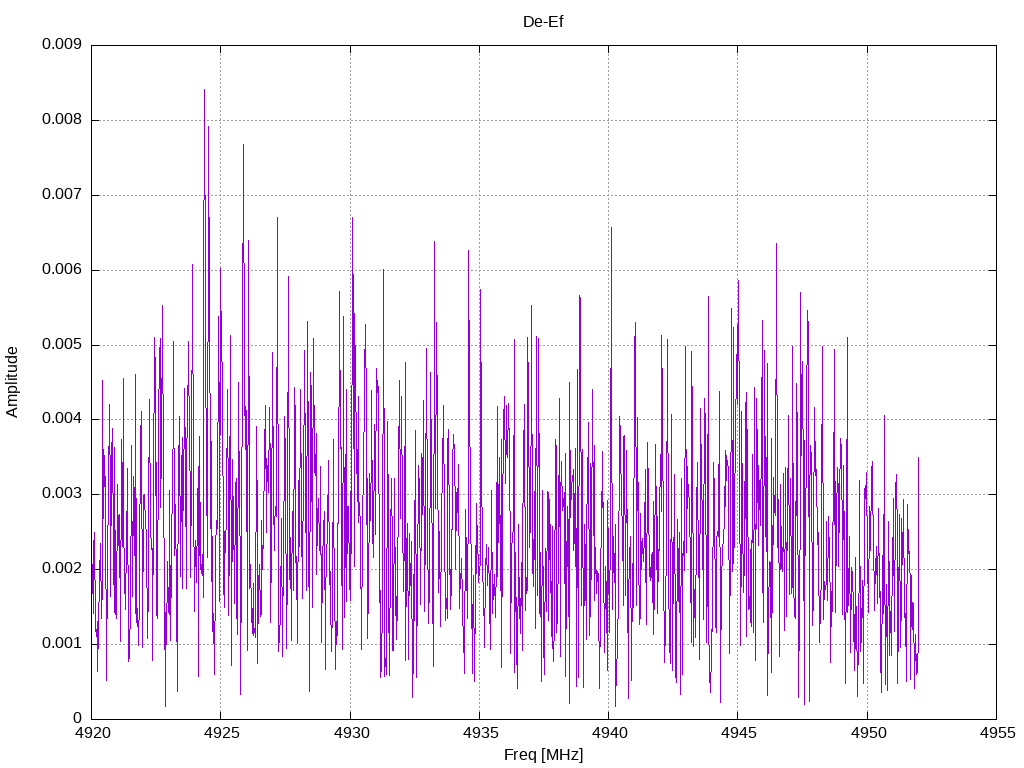
Task: Click the plot title 'De-Ef'
Action: tap(543, 22)
